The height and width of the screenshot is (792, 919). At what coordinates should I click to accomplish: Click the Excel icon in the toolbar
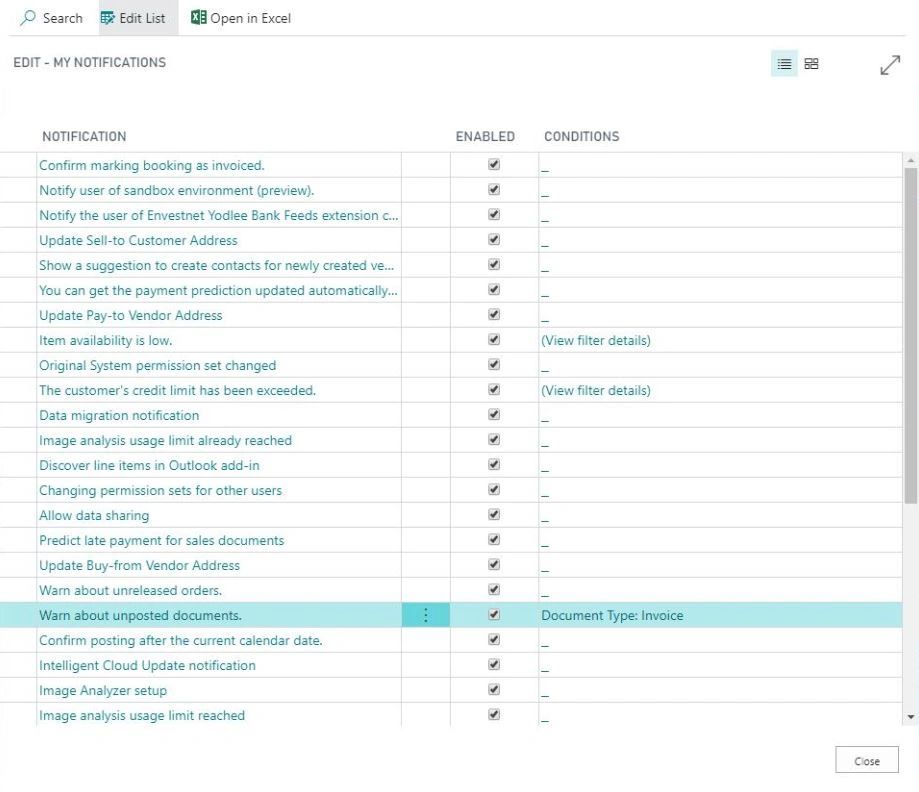click(199, 18)
